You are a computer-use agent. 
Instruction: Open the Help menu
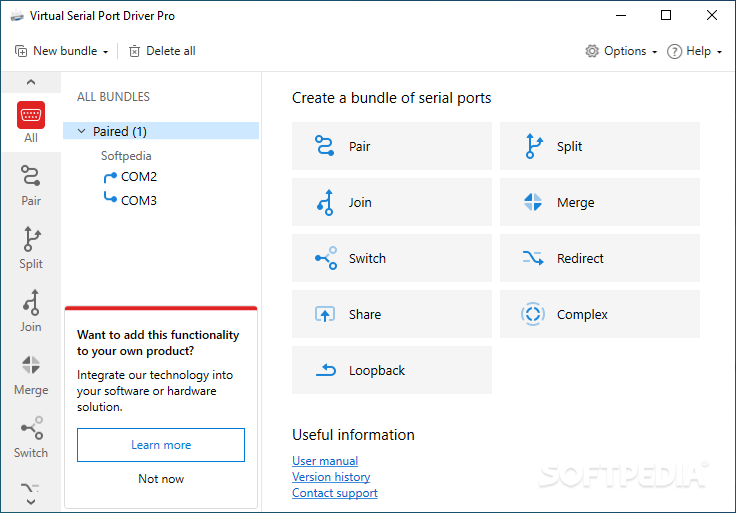click(694, 51)
